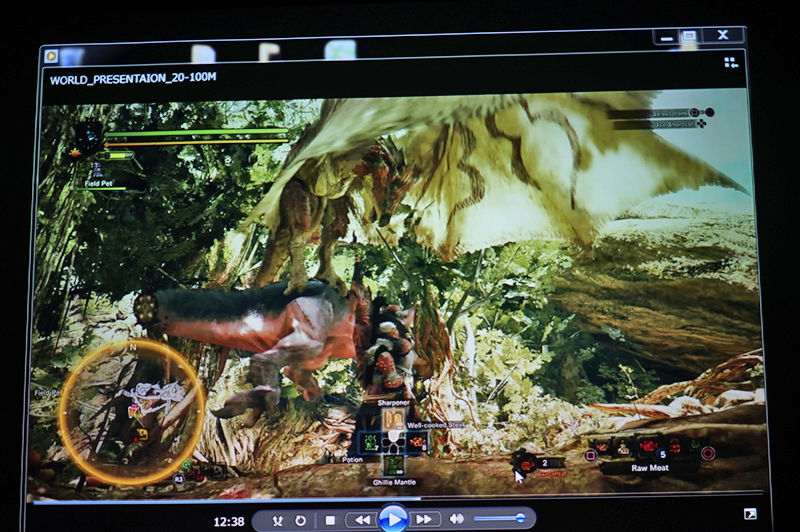Select the Sharpener item icon
The width and height of the screenshot is (800, 532).
click(393, 417)
